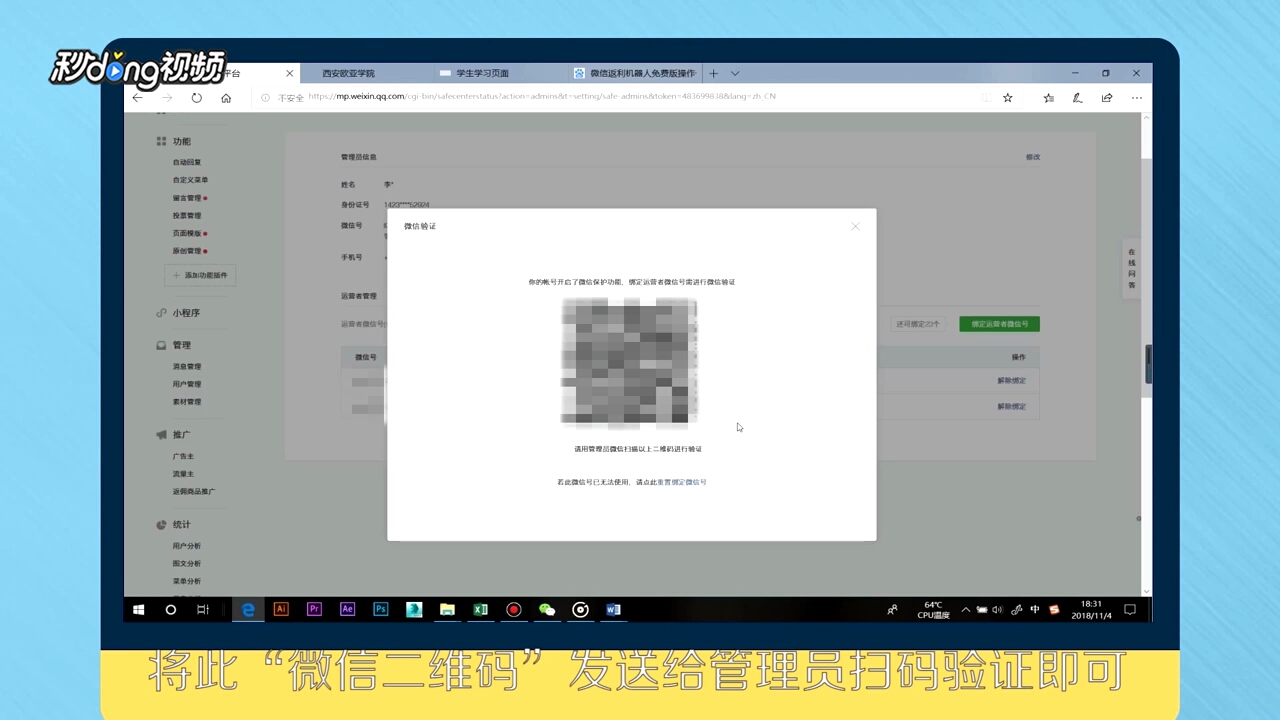Open a new tab with plus button
Viewport: 1280px width, 720px height.
click(714, 73)
